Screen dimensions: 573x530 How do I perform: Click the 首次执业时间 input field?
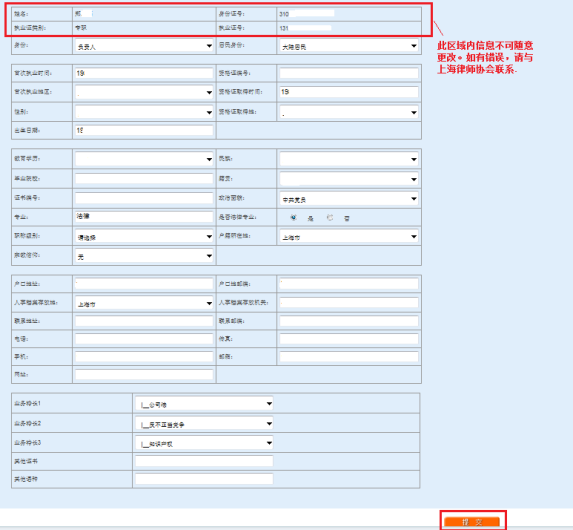pos(144,73)
